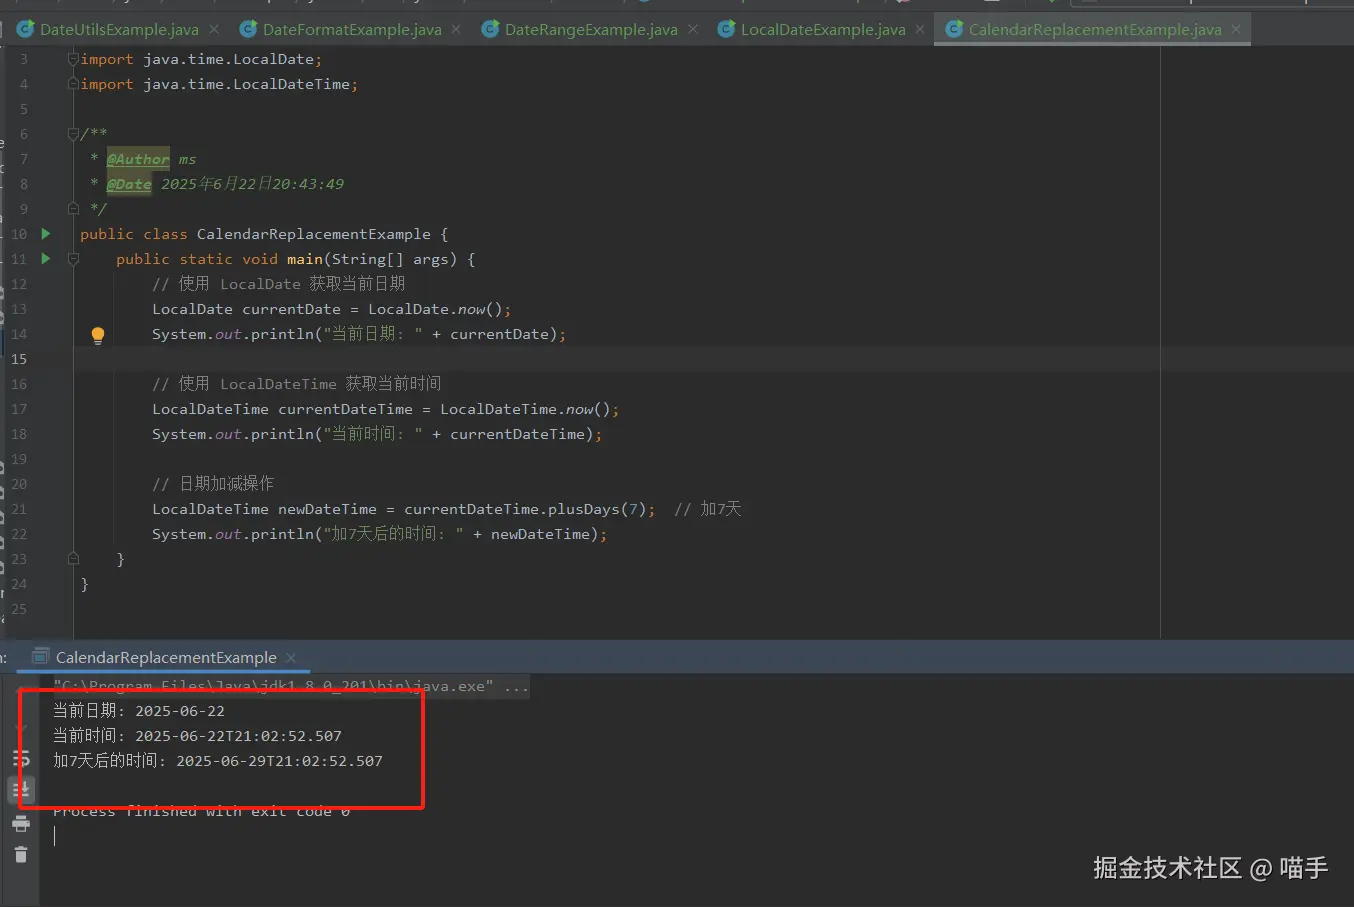Screen dimensions: 1354x907
Task: Click the CalendarReplacementExample.java file type icon
Action: pos(954,29)
